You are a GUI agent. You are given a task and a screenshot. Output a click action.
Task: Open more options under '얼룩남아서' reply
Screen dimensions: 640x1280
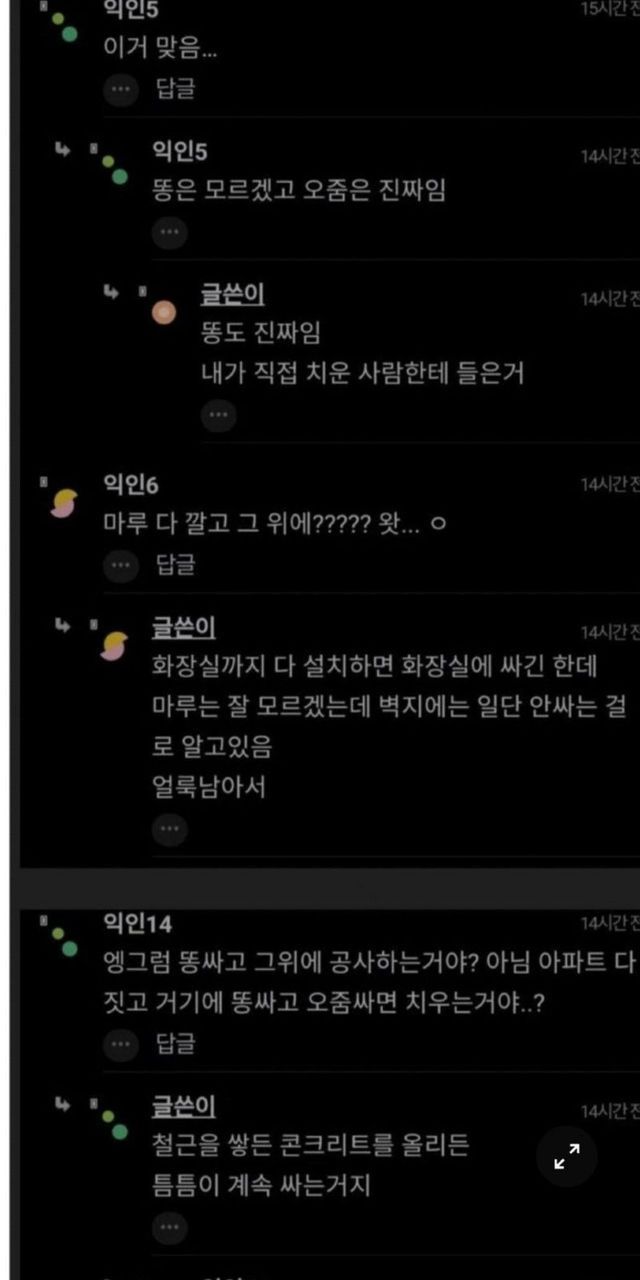tap(169, 829)
